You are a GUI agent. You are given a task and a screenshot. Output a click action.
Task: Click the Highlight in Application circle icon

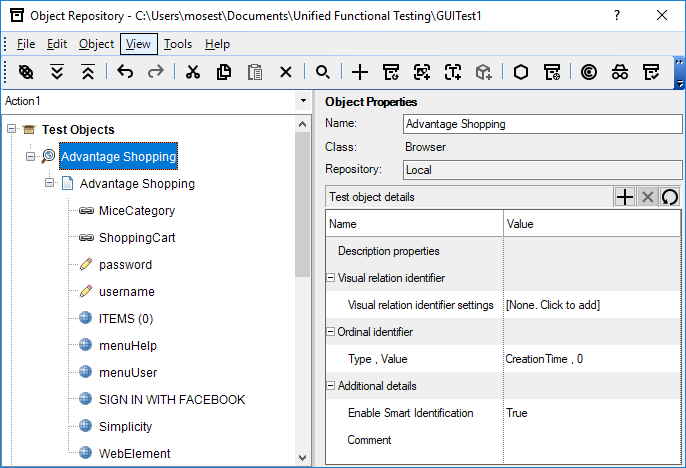click(588, 72)
